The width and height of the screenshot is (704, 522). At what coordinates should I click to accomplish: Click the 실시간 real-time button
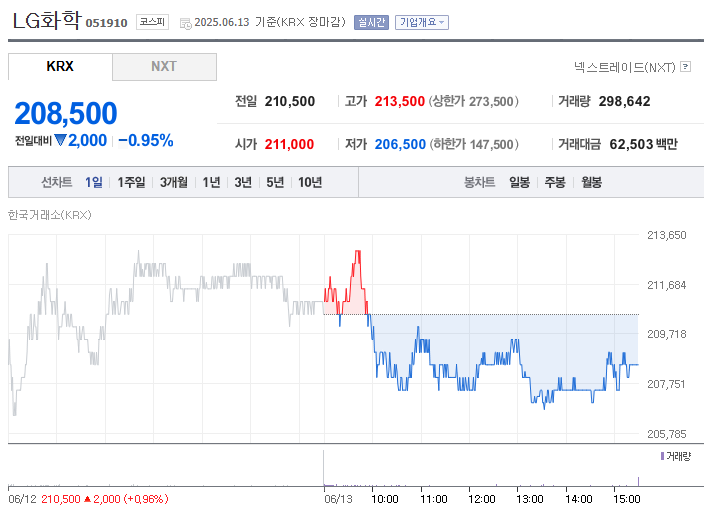tap(371, 22)
